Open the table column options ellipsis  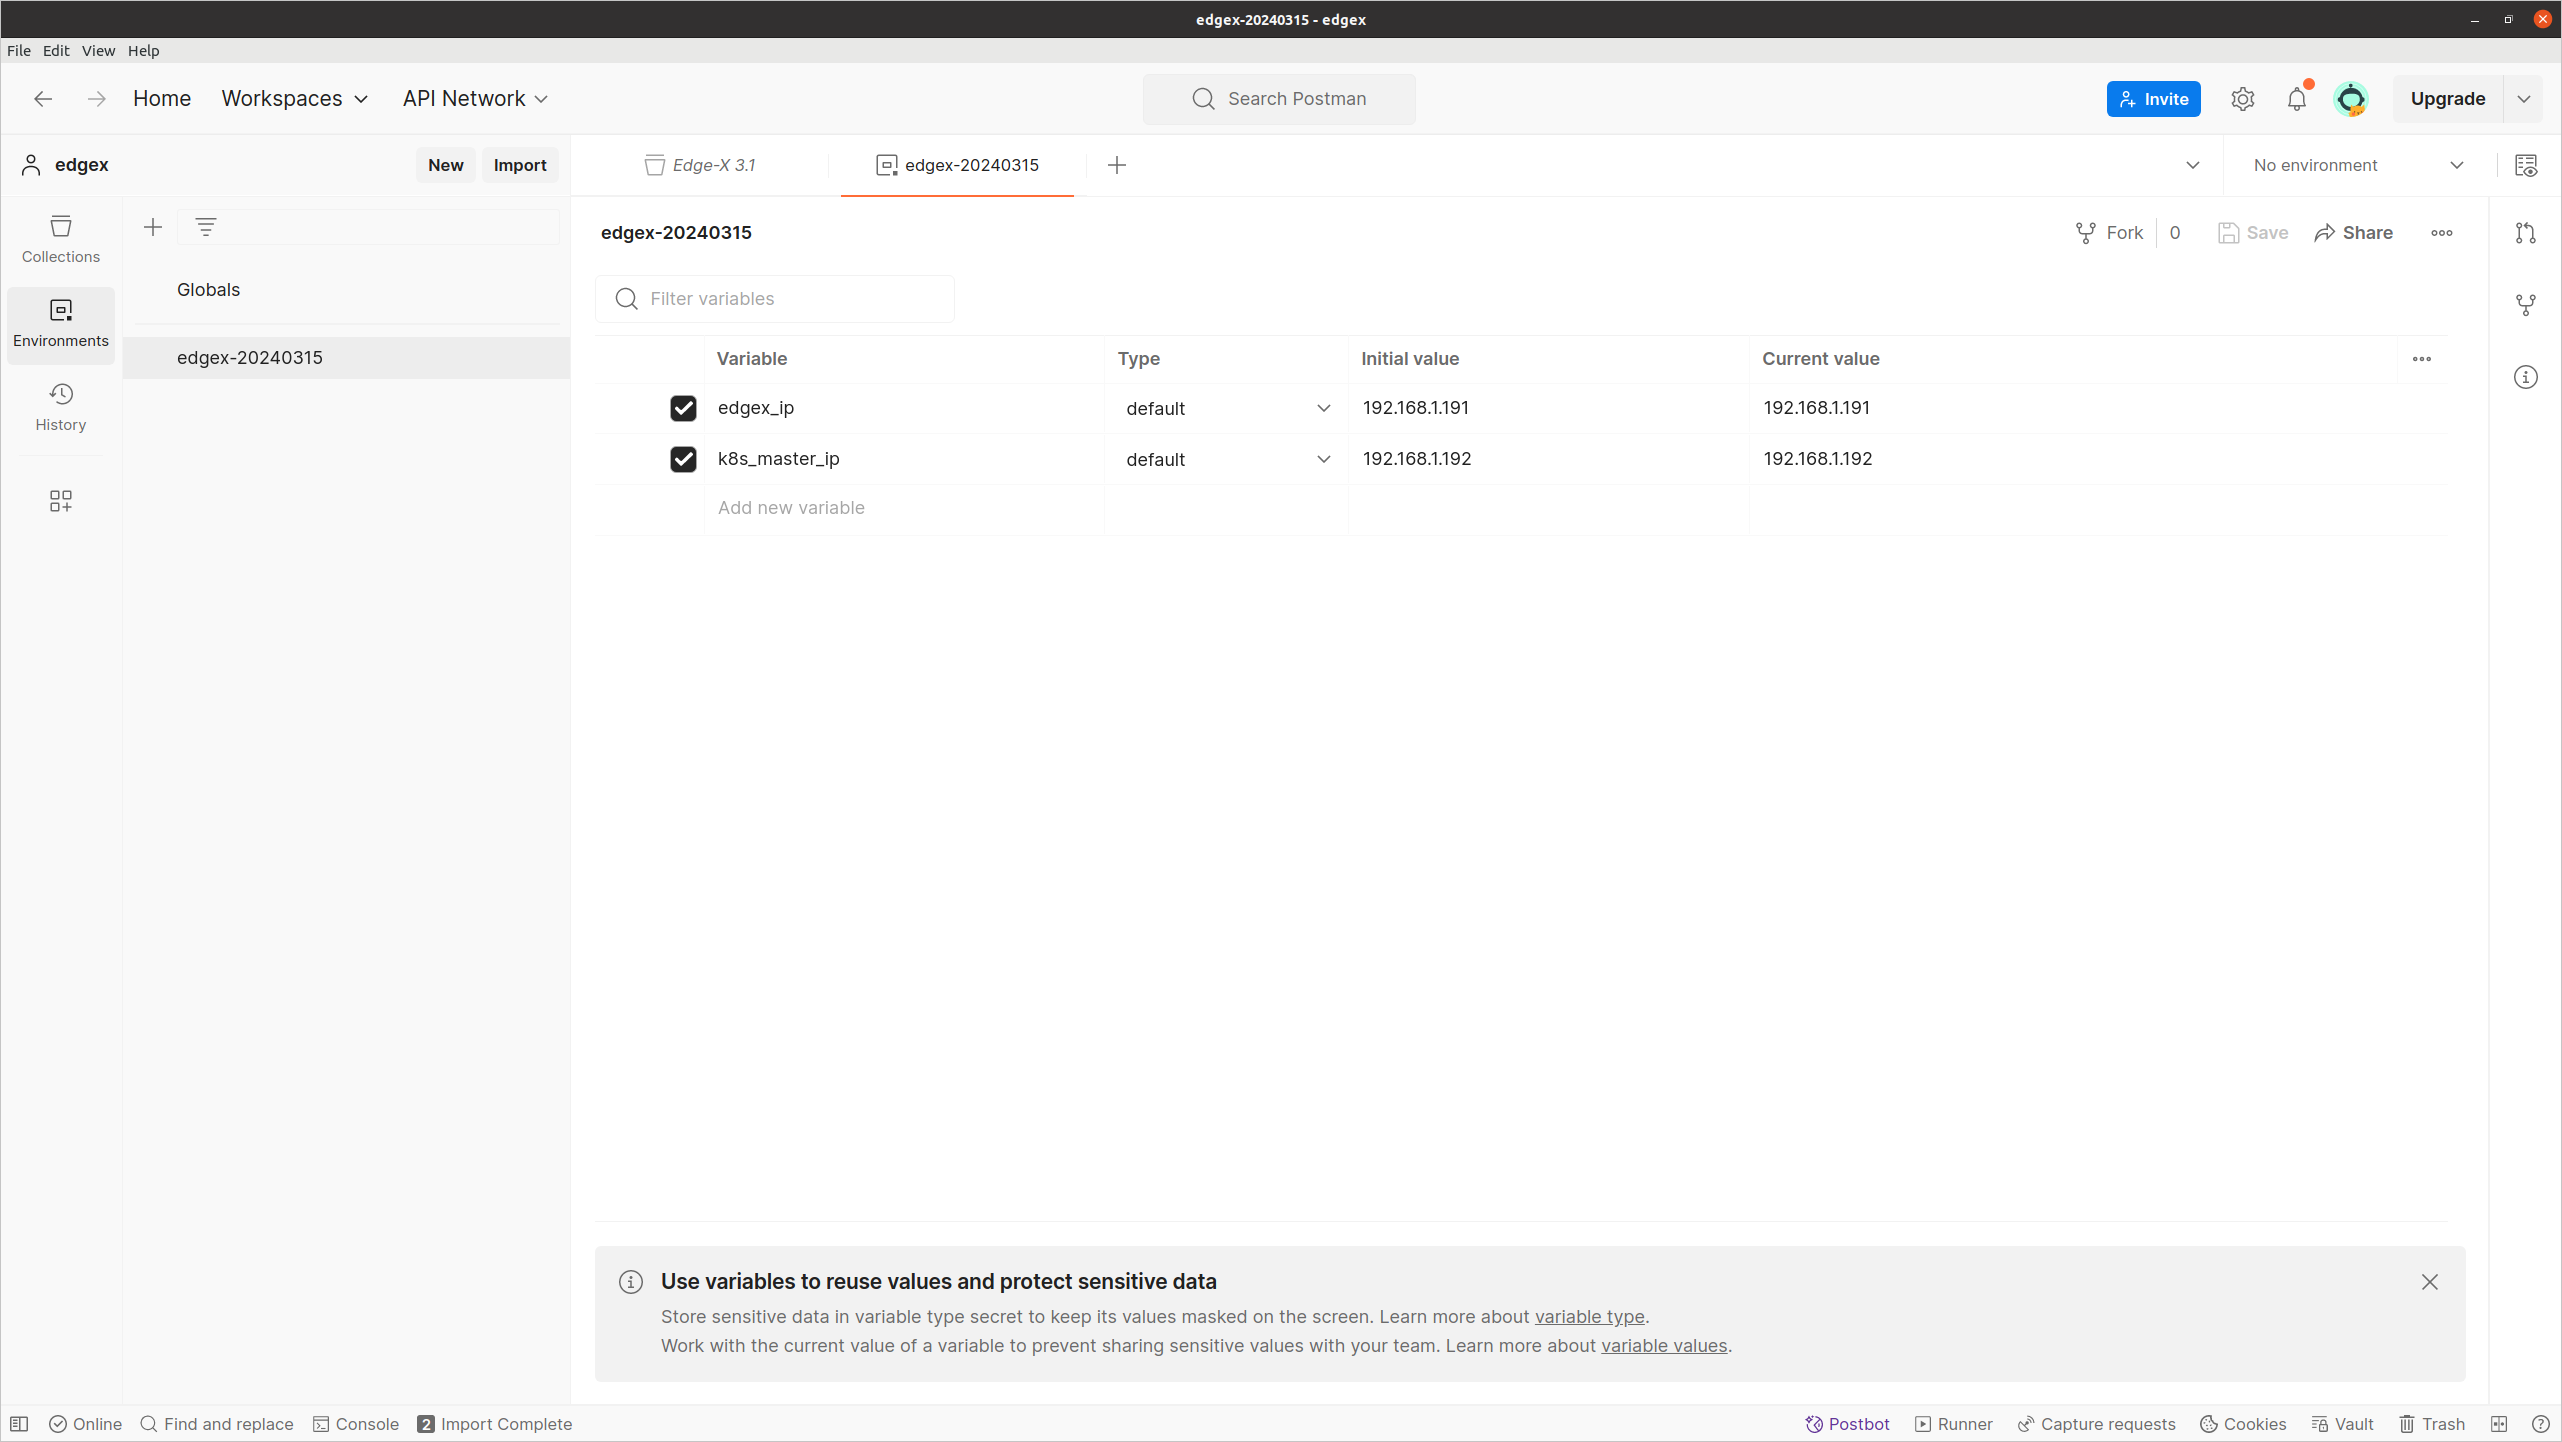[x=2422, y=359]
